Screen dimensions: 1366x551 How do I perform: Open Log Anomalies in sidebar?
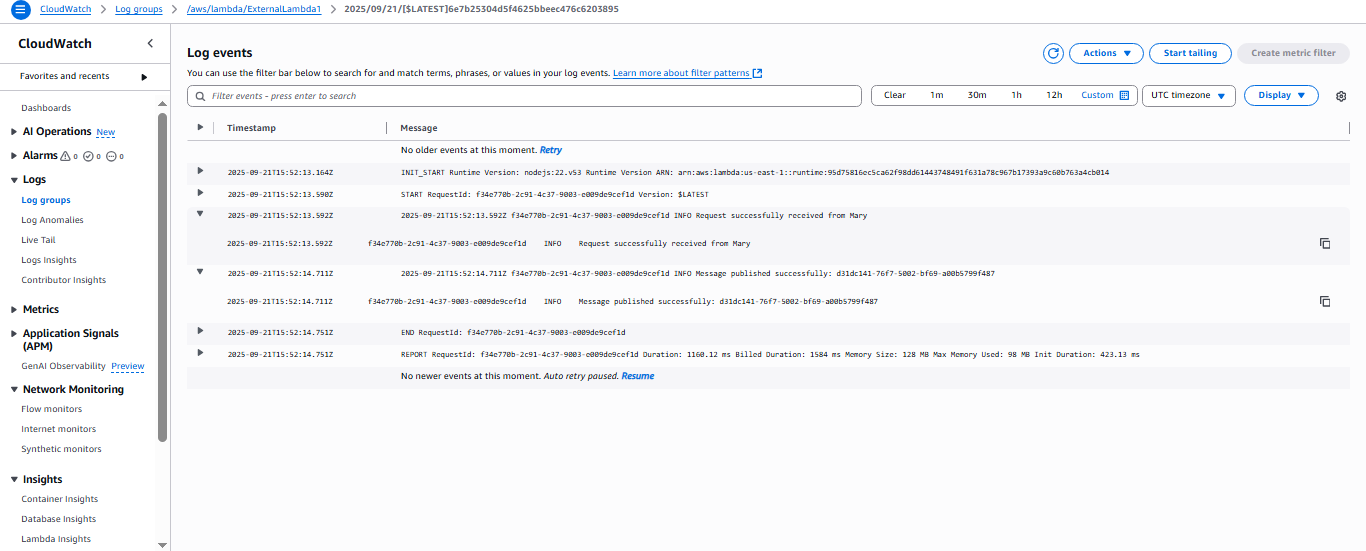52,220
